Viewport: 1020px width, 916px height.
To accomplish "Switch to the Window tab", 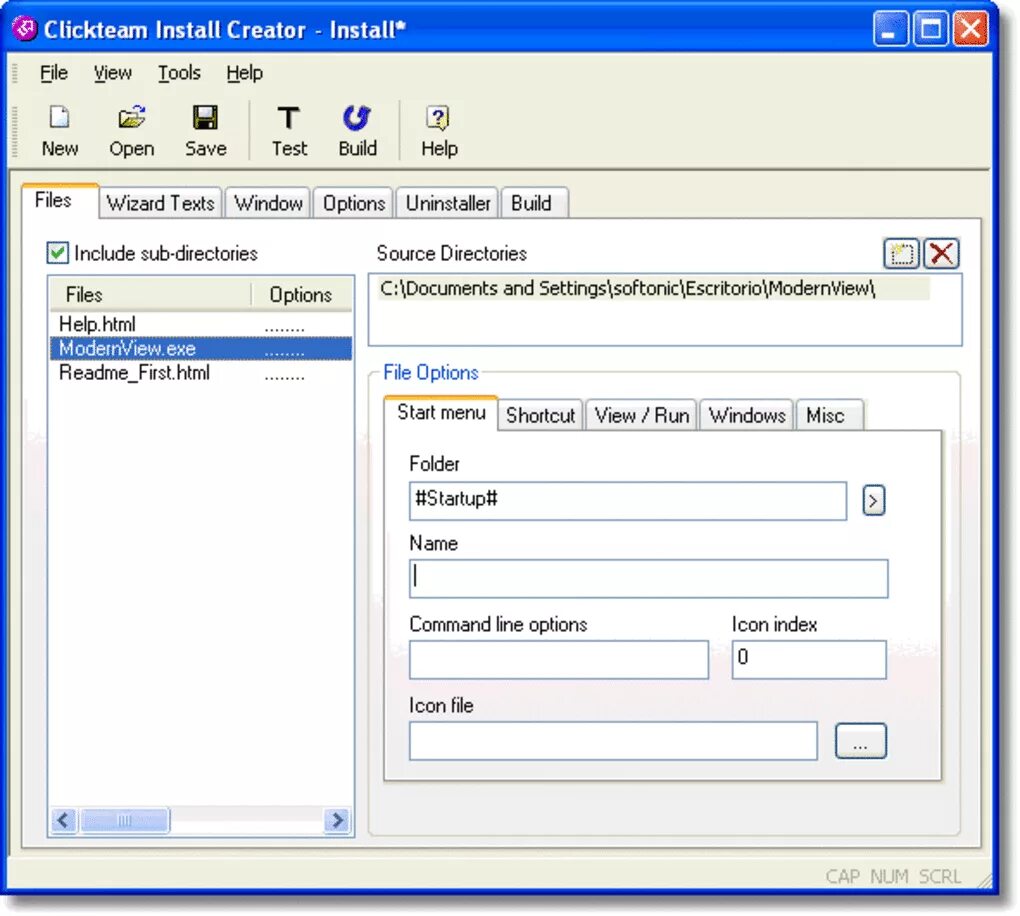I will (x=268, y=203).
